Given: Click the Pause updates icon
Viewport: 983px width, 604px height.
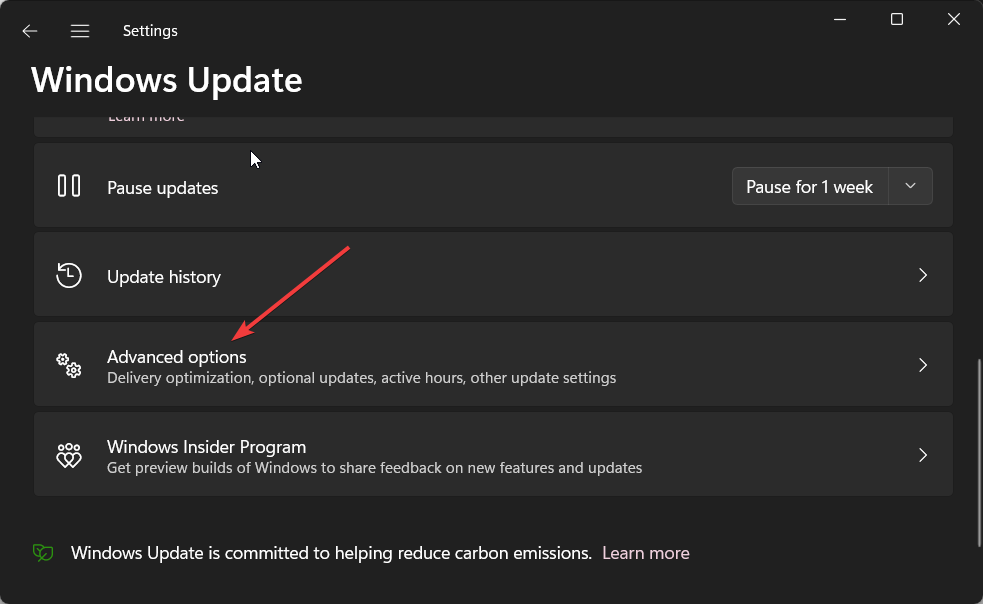Looking at the screenshot, I should pyautogui.click(x=69, y=186).
